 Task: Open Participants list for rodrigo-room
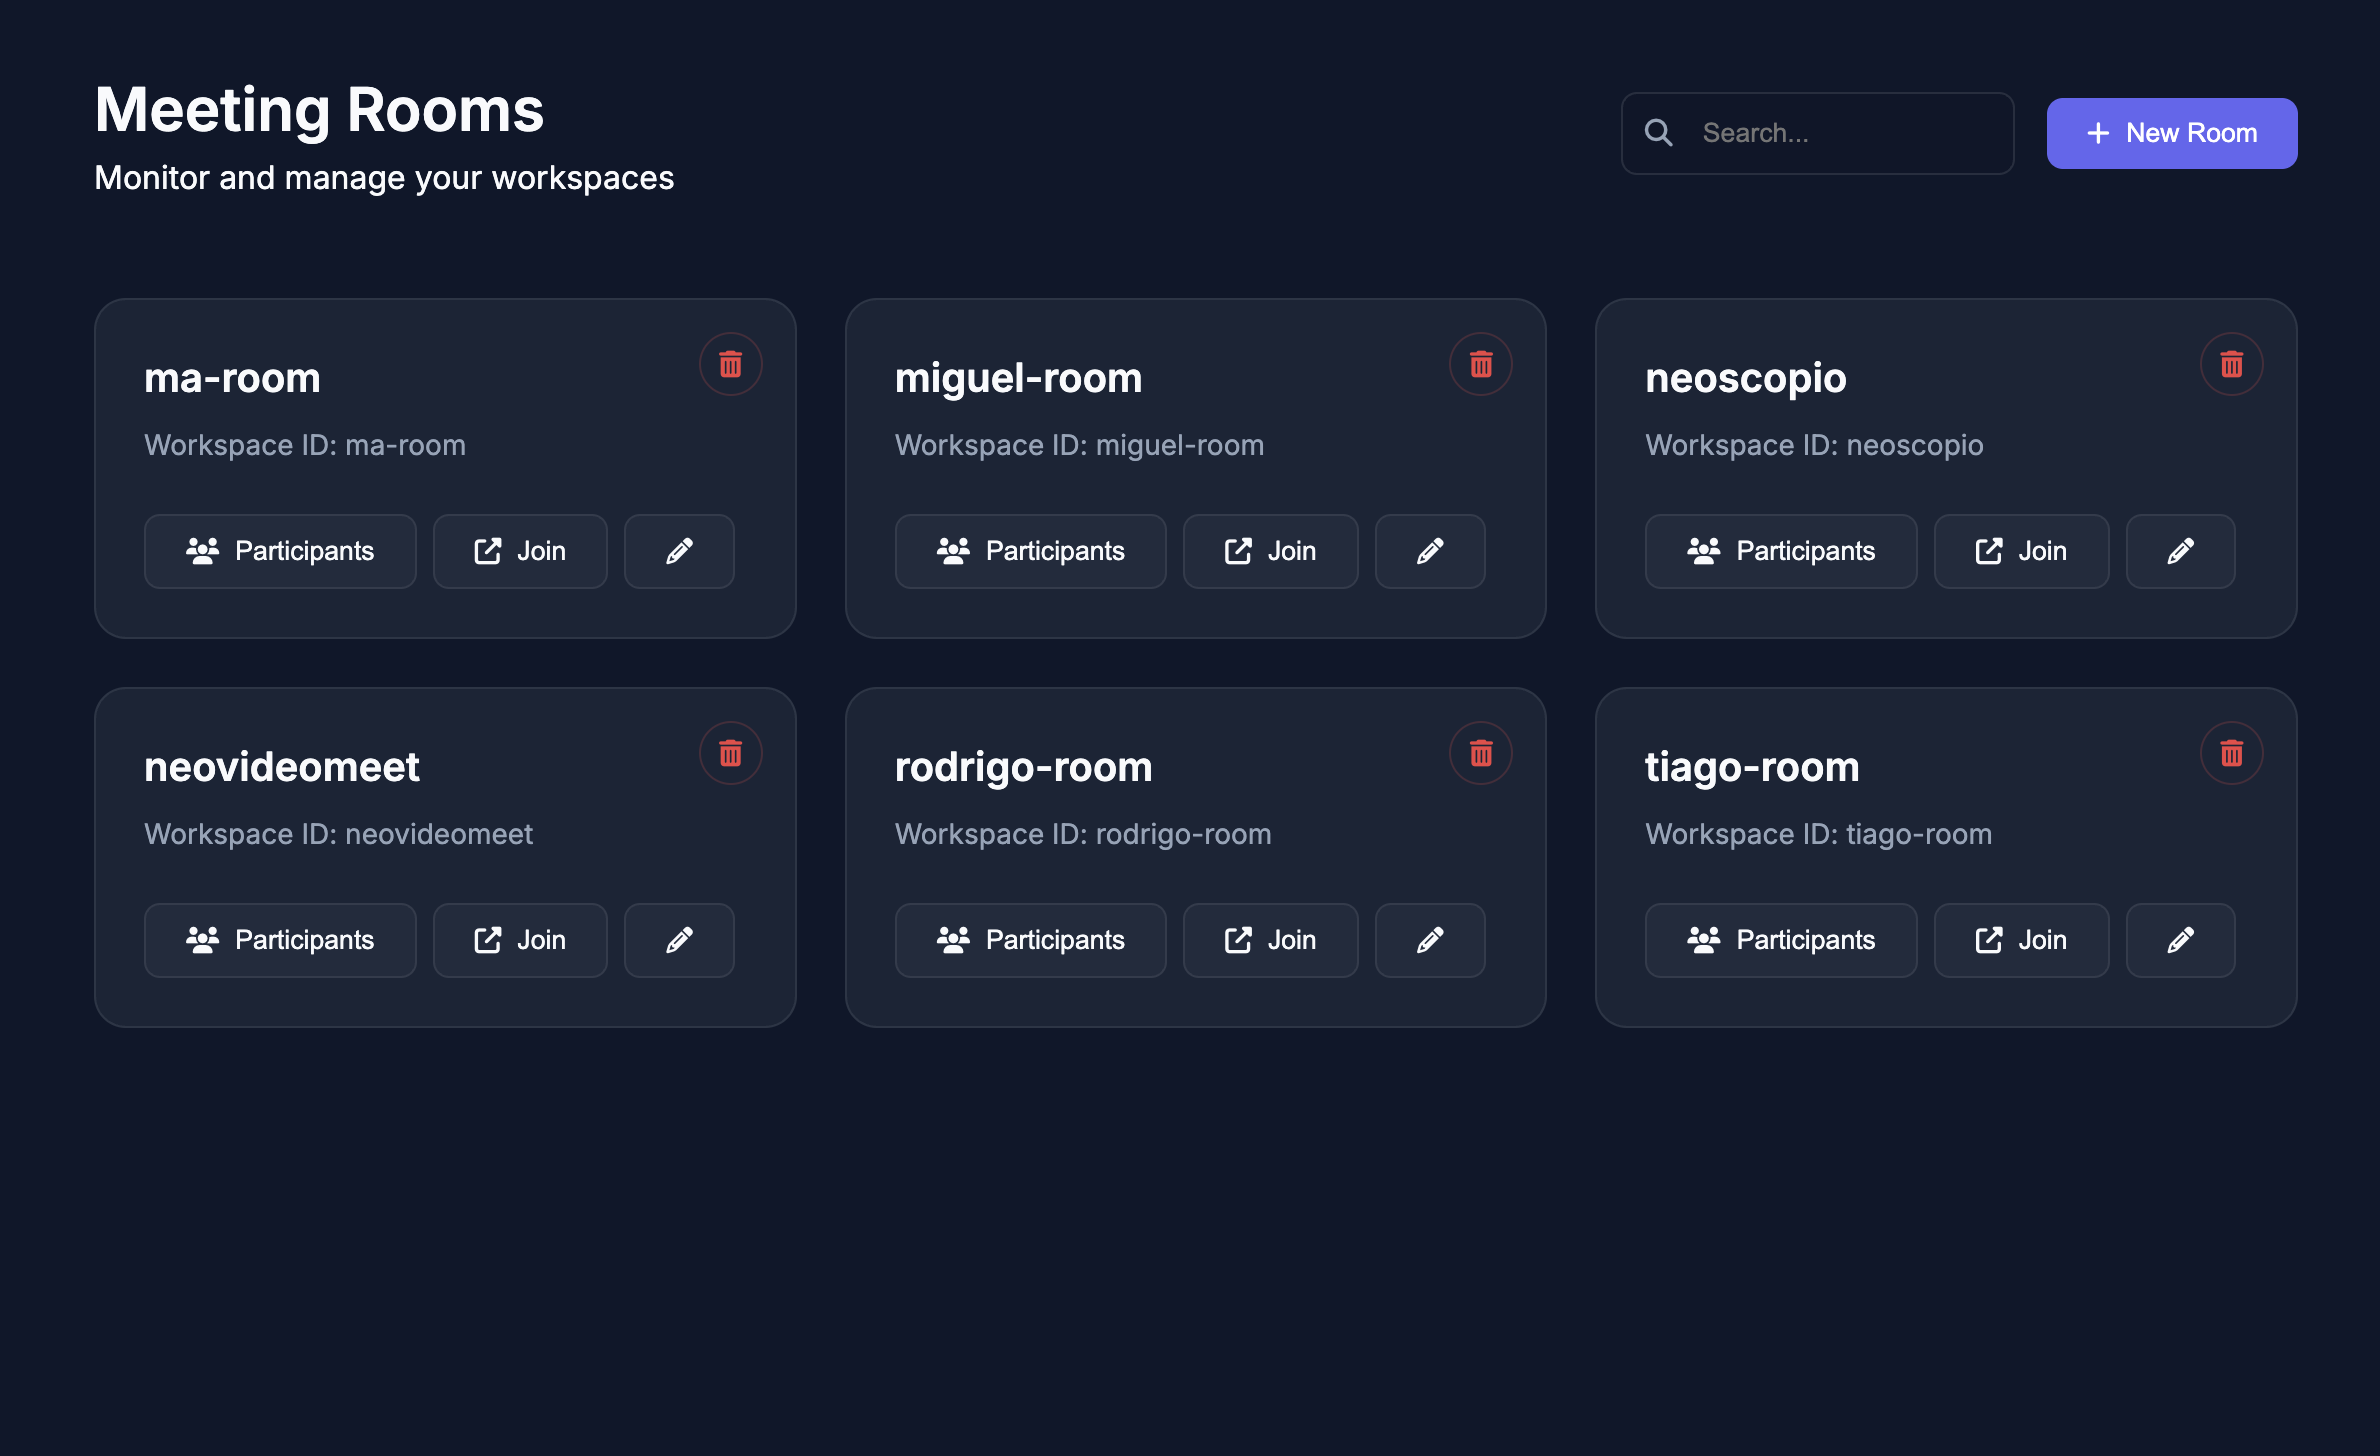1031,940
